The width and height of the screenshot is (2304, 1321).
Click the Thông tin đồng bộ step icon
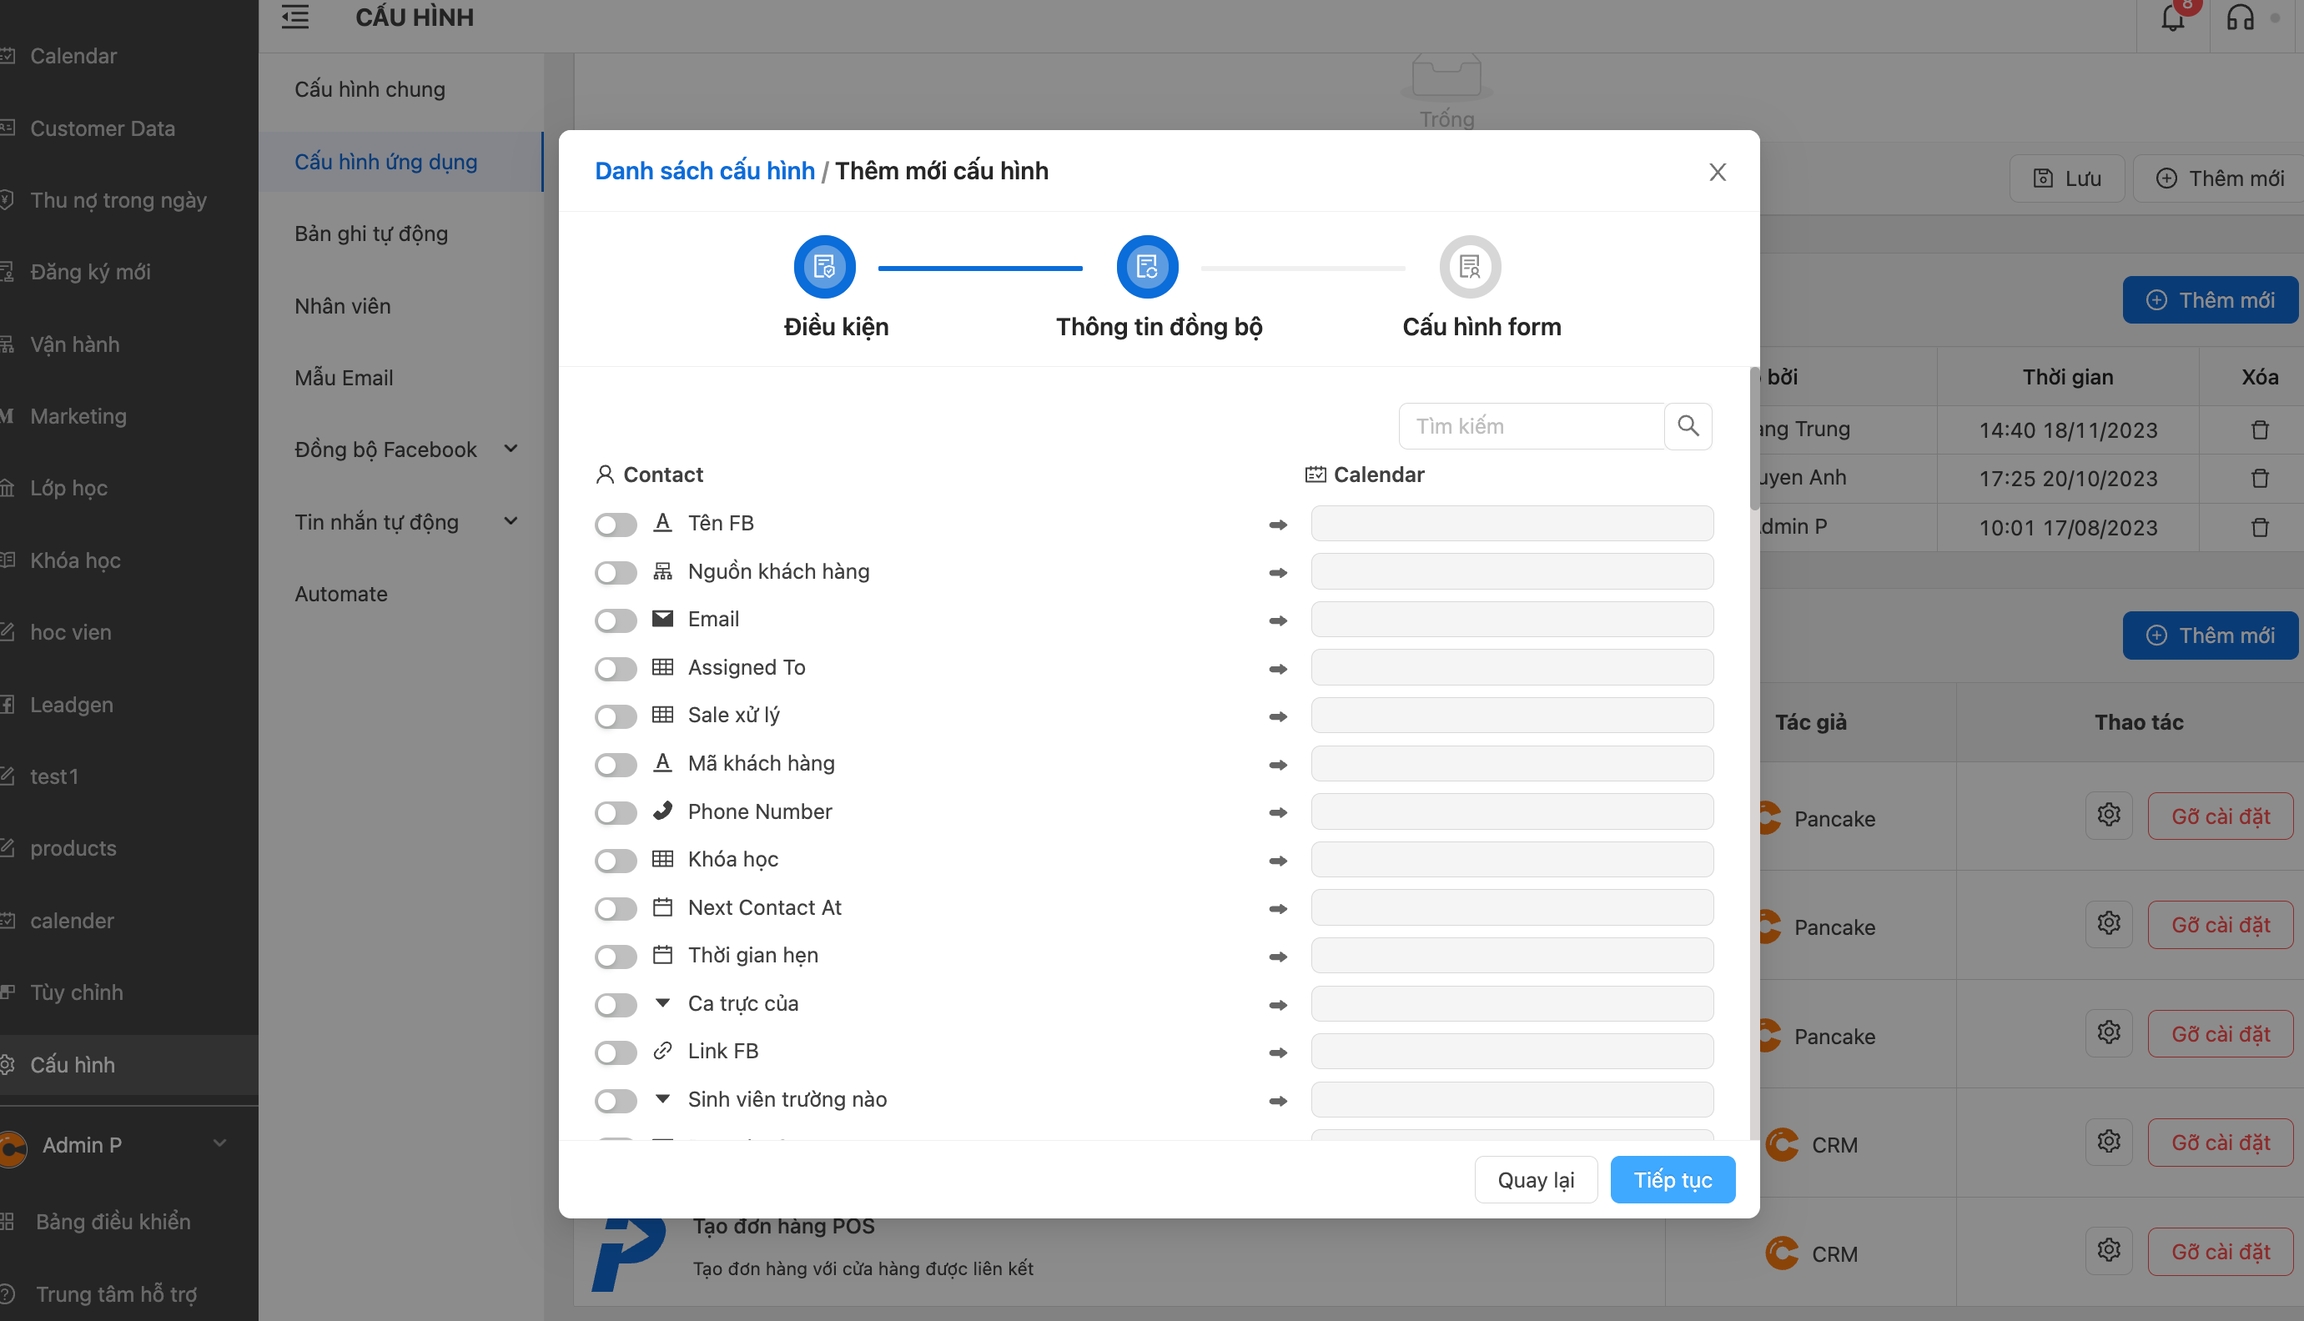(x=1147, y=267)
